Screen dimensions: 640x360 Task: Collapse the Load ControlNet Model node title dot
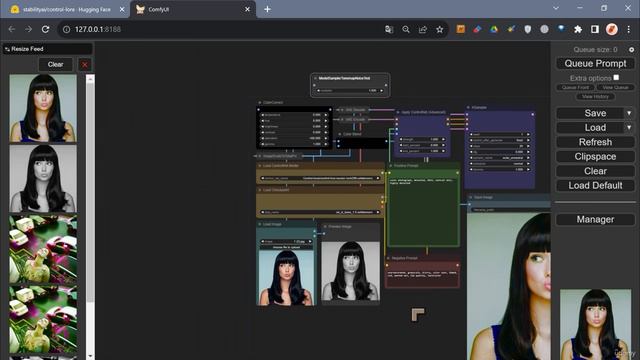point(260,166)
